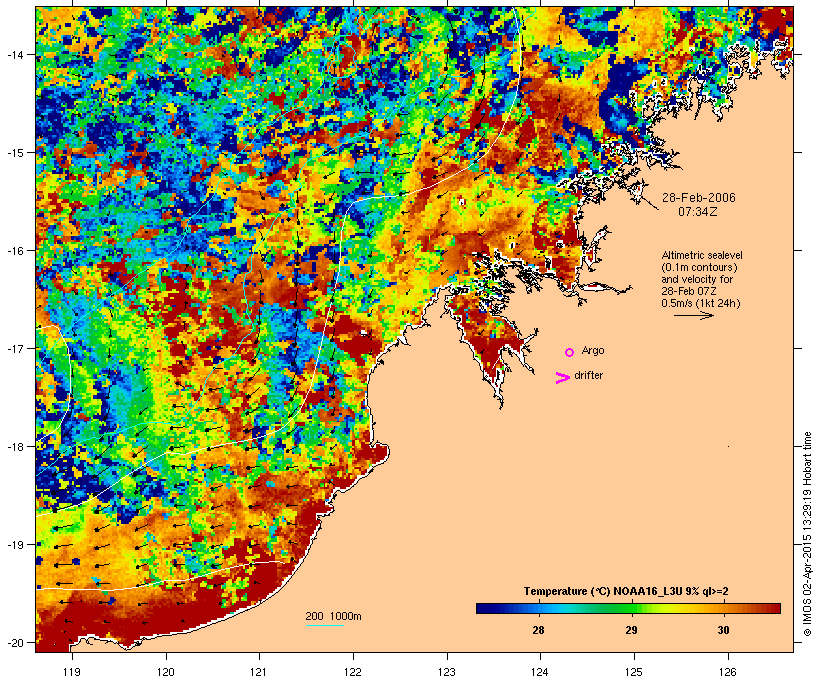This screenshot has height=680, width=820.
Task: Click the velocity scale arrow in the legend
Action: 693,315
